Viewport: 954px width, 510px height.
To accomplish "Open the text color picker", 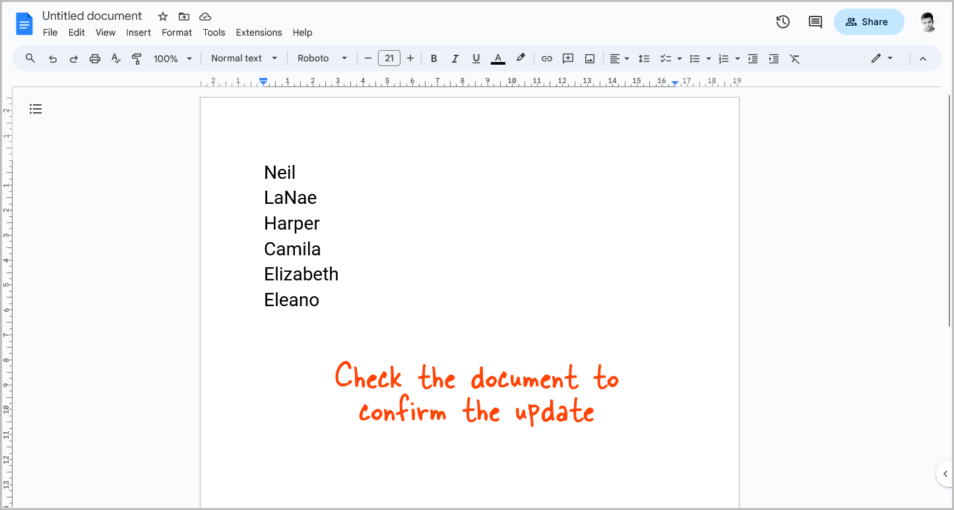I will [498, 59].
